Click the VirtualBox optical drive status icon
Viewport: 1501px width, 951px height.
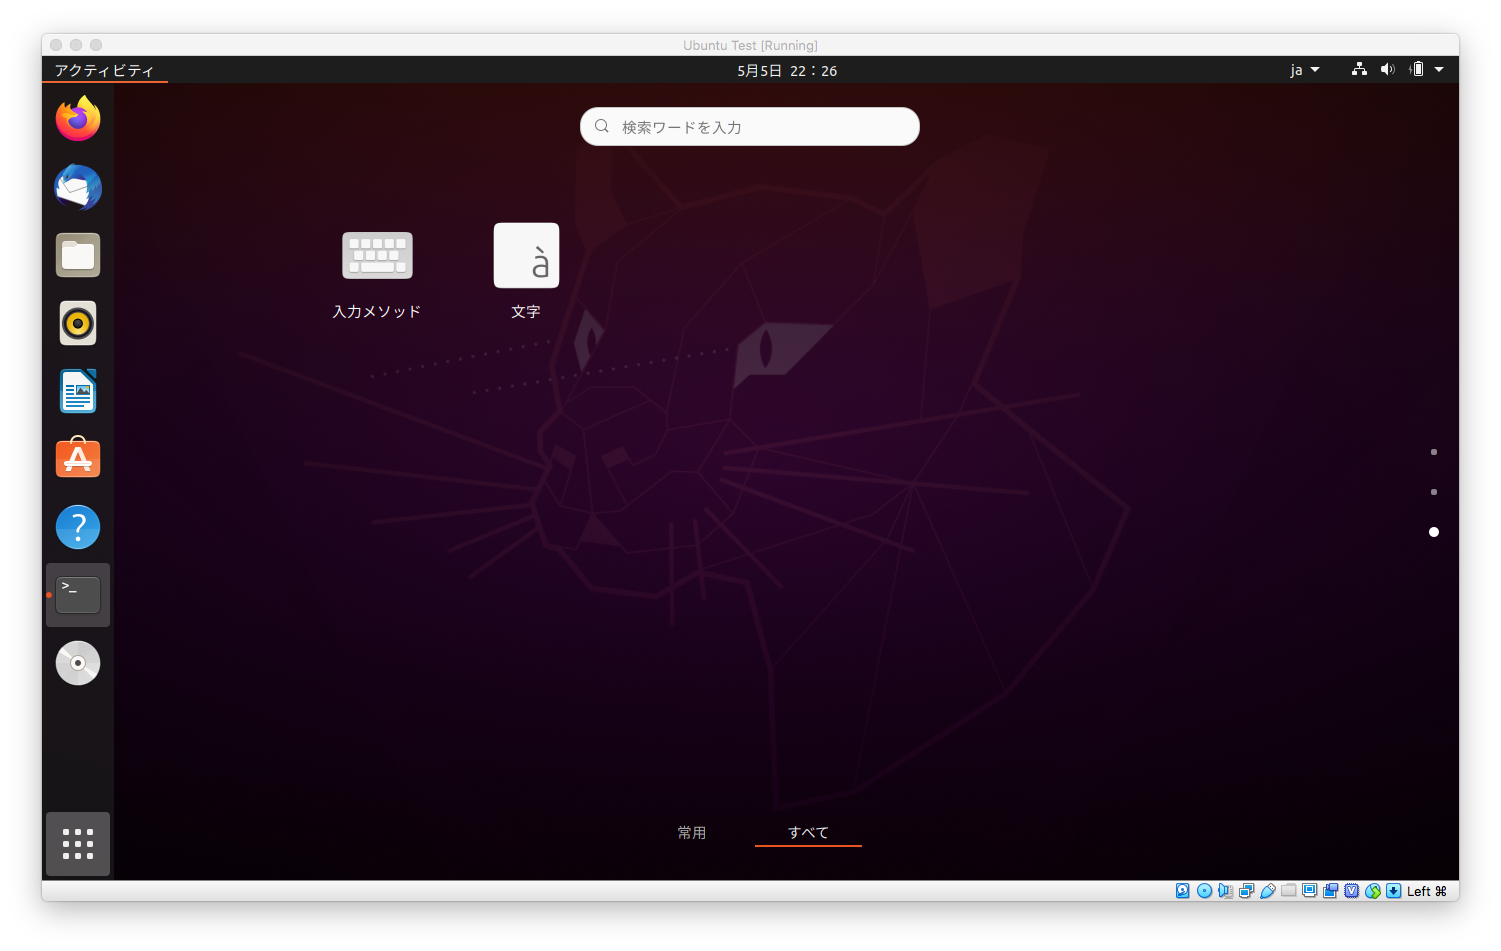click(x=1204, y=891)
